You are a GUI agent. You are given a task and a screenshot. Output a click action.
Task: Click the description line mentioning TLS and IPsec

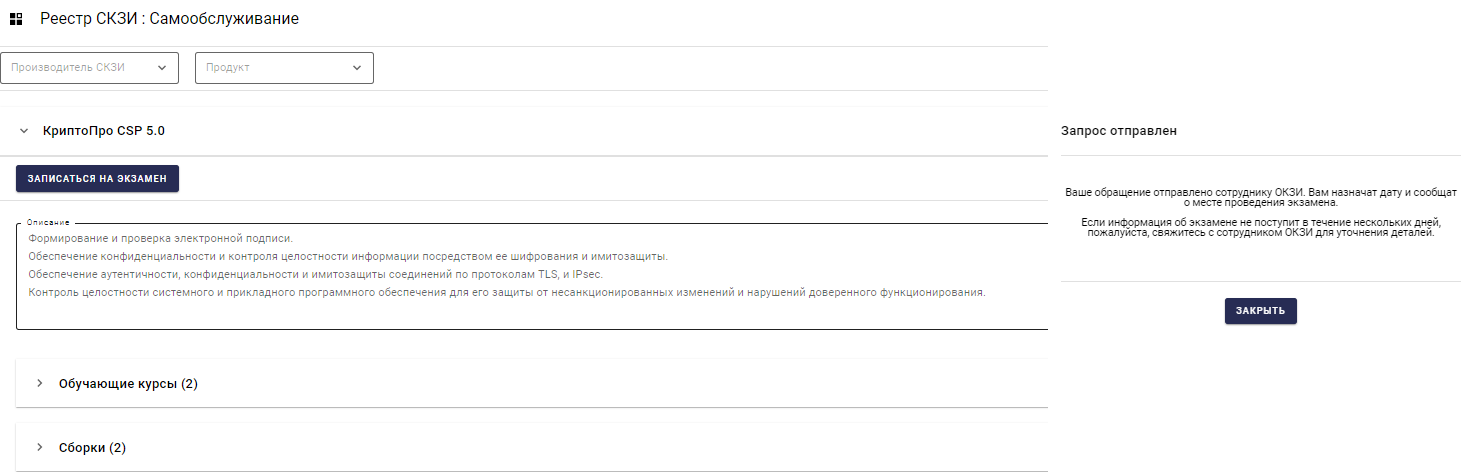click(x=315, y=274)
